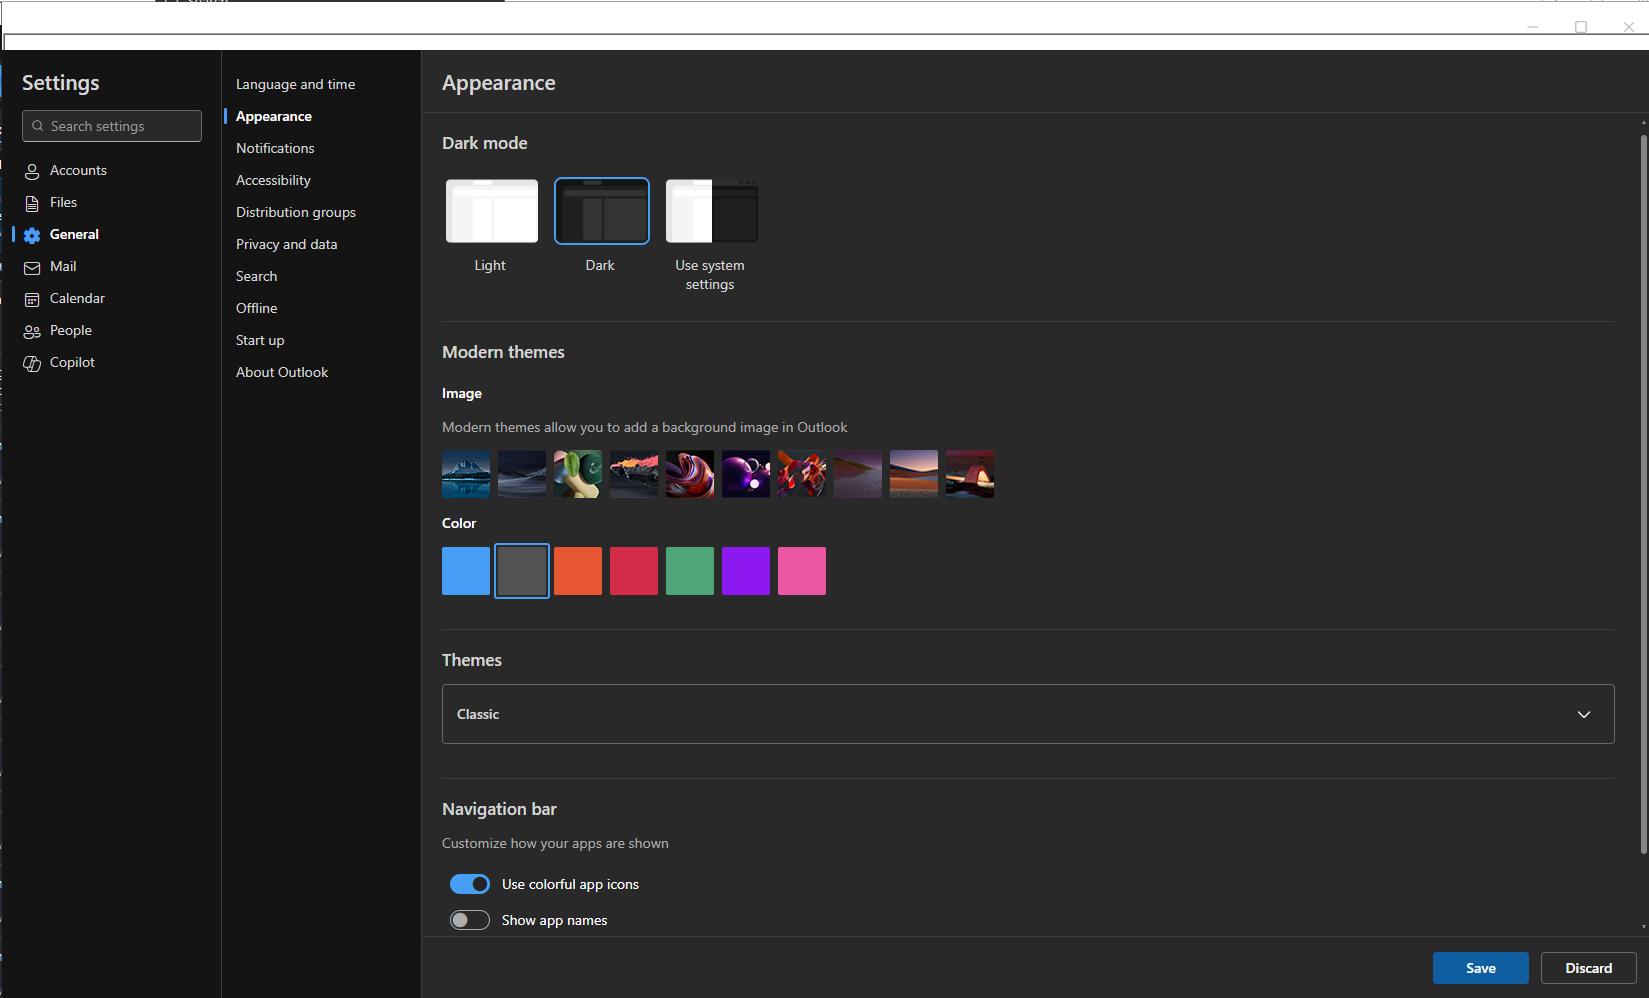Screen dimensions: 1649x998
Task: Choose the blue color swatch
Action: (466, 571)
